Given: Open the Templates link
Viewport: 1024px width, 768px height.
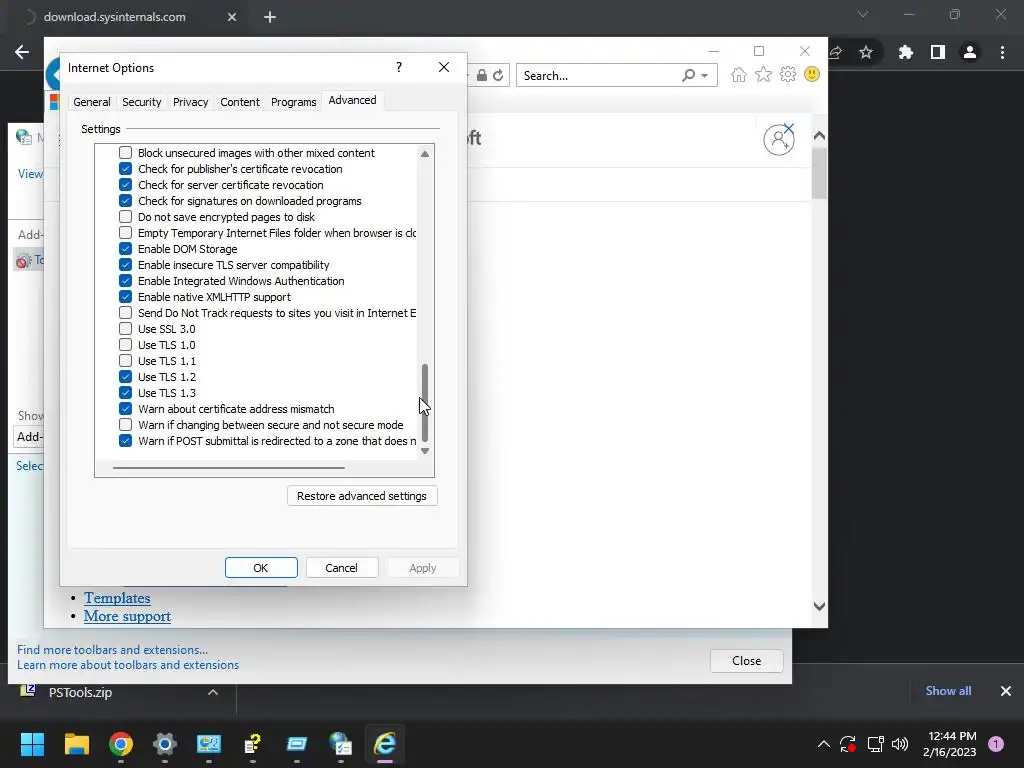Looking at the screenshot, I should click(117, 598).
